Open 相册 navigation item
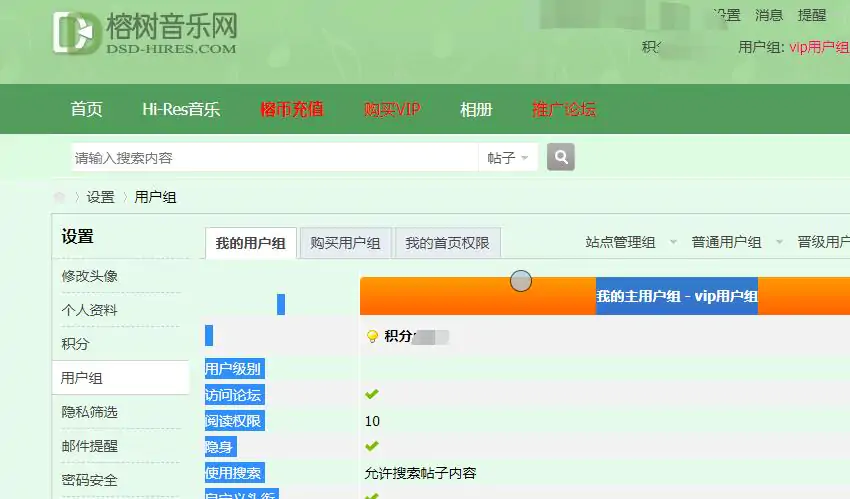Viewport: 850px width, 499px height. 476,109
